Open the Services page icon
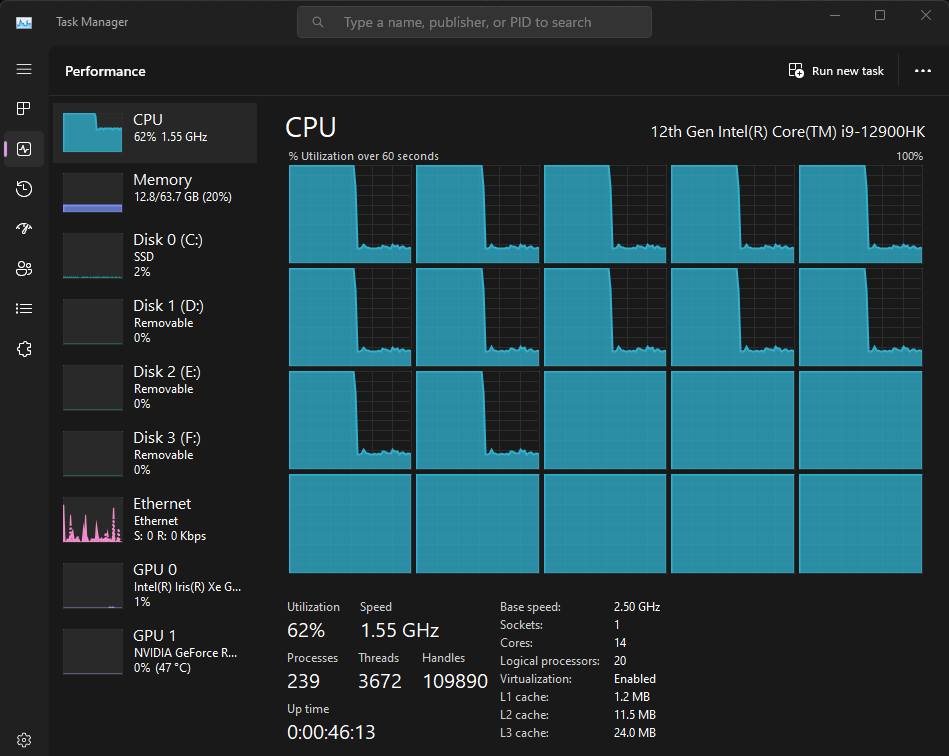 click(x=24, y=348)
